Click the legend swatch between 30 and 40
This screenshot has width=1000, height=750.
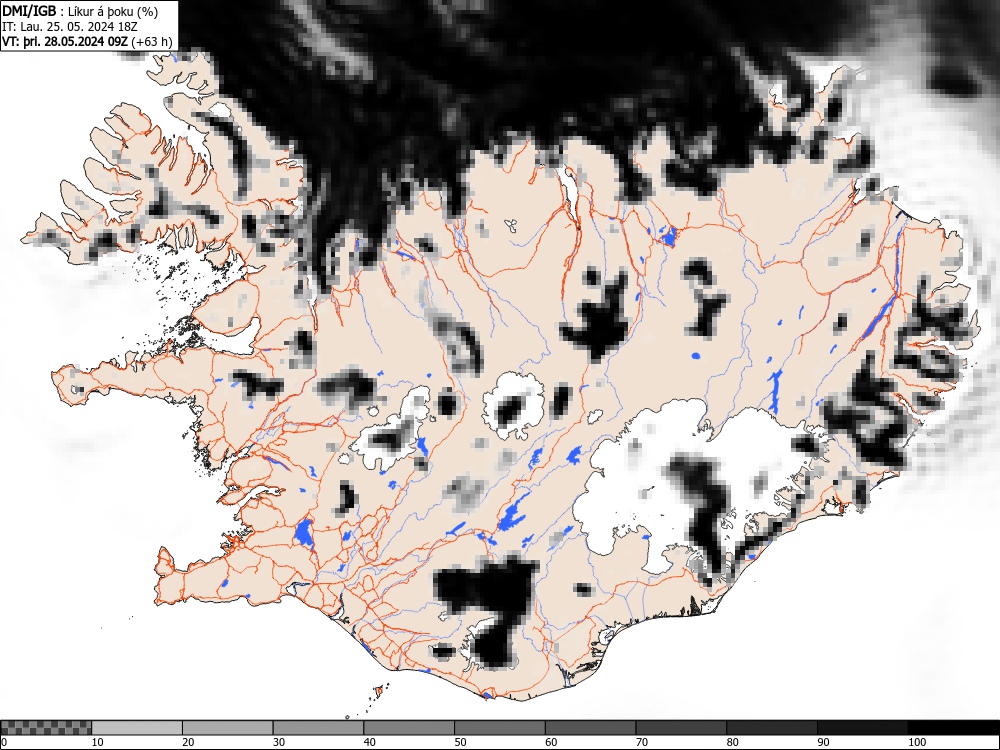(318, 728)
